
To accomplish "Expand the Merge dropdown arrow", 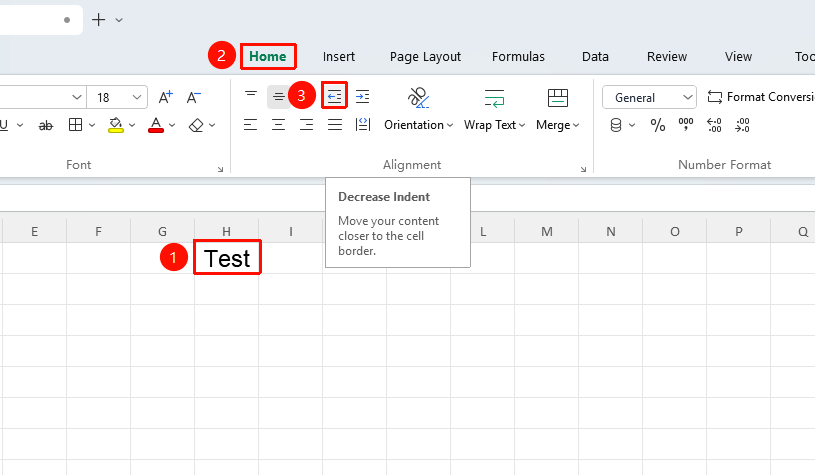I will pos(576,125).
